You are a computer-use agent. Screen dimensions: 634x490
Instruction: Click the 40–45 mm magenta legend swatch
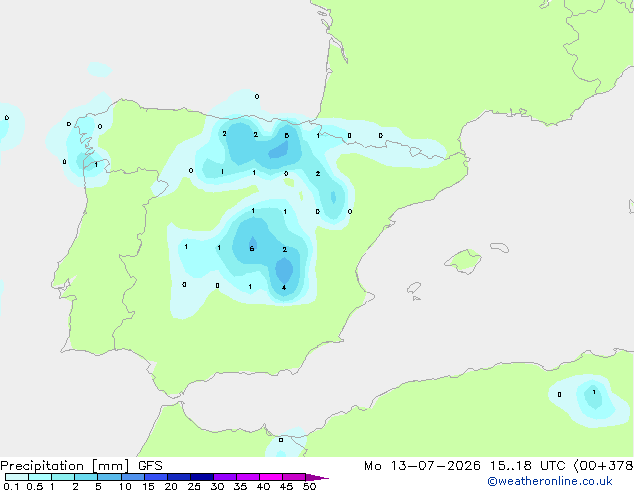[271, 477]
